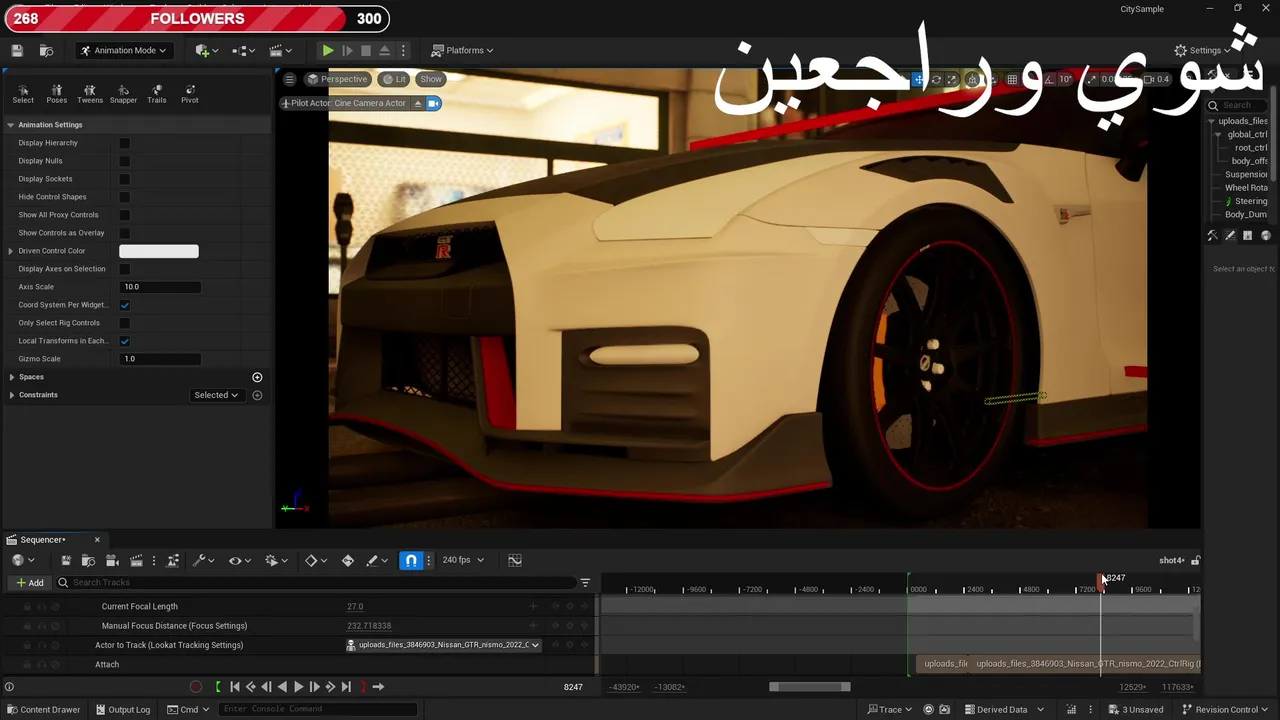
Task: Add a new track with Add button
Action: [29, 583]
